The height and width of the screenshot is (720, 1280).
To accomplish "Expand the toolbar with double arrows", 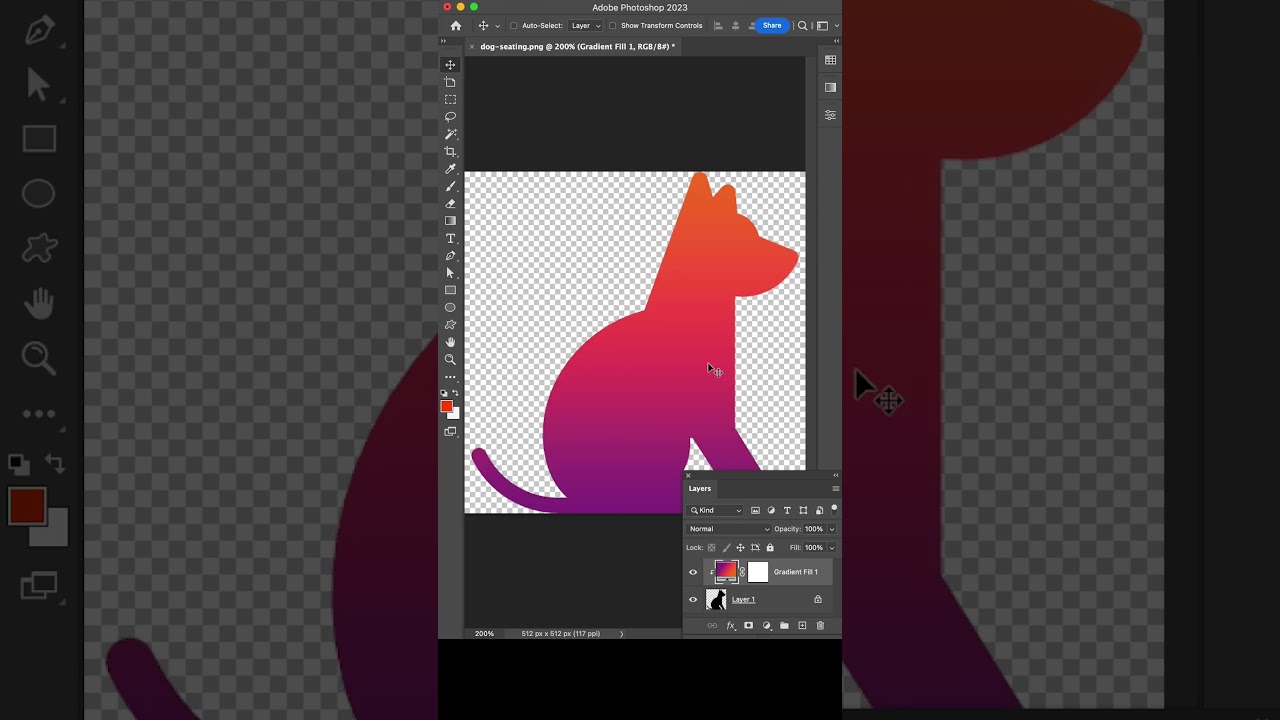I will pos(443,41).
